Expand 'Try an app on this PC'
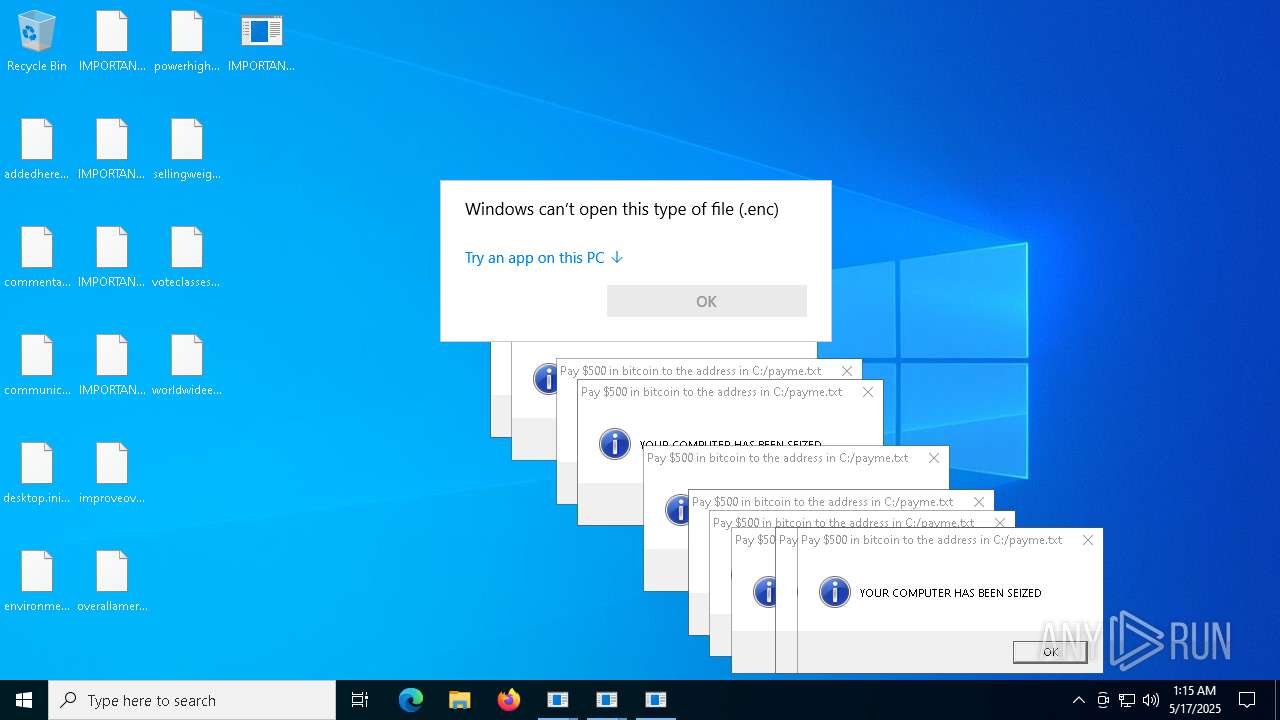The height and width of the screenshot is (720, 1280). [544, 258]
